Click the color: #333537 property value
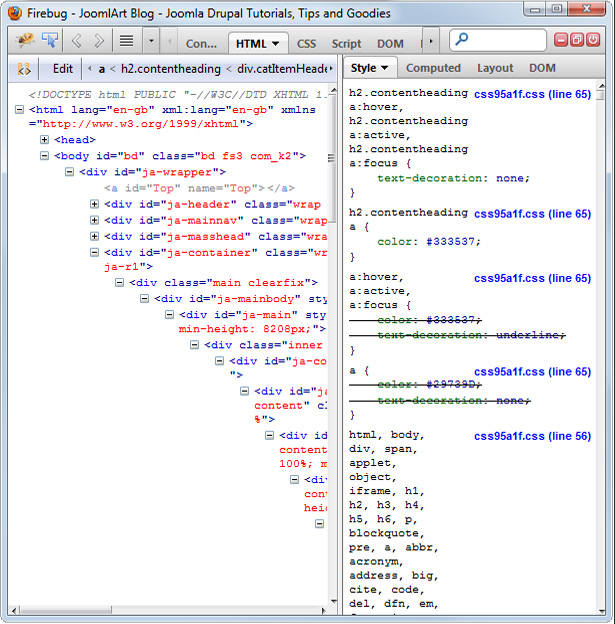615x624 pixels. click(453, 242)
